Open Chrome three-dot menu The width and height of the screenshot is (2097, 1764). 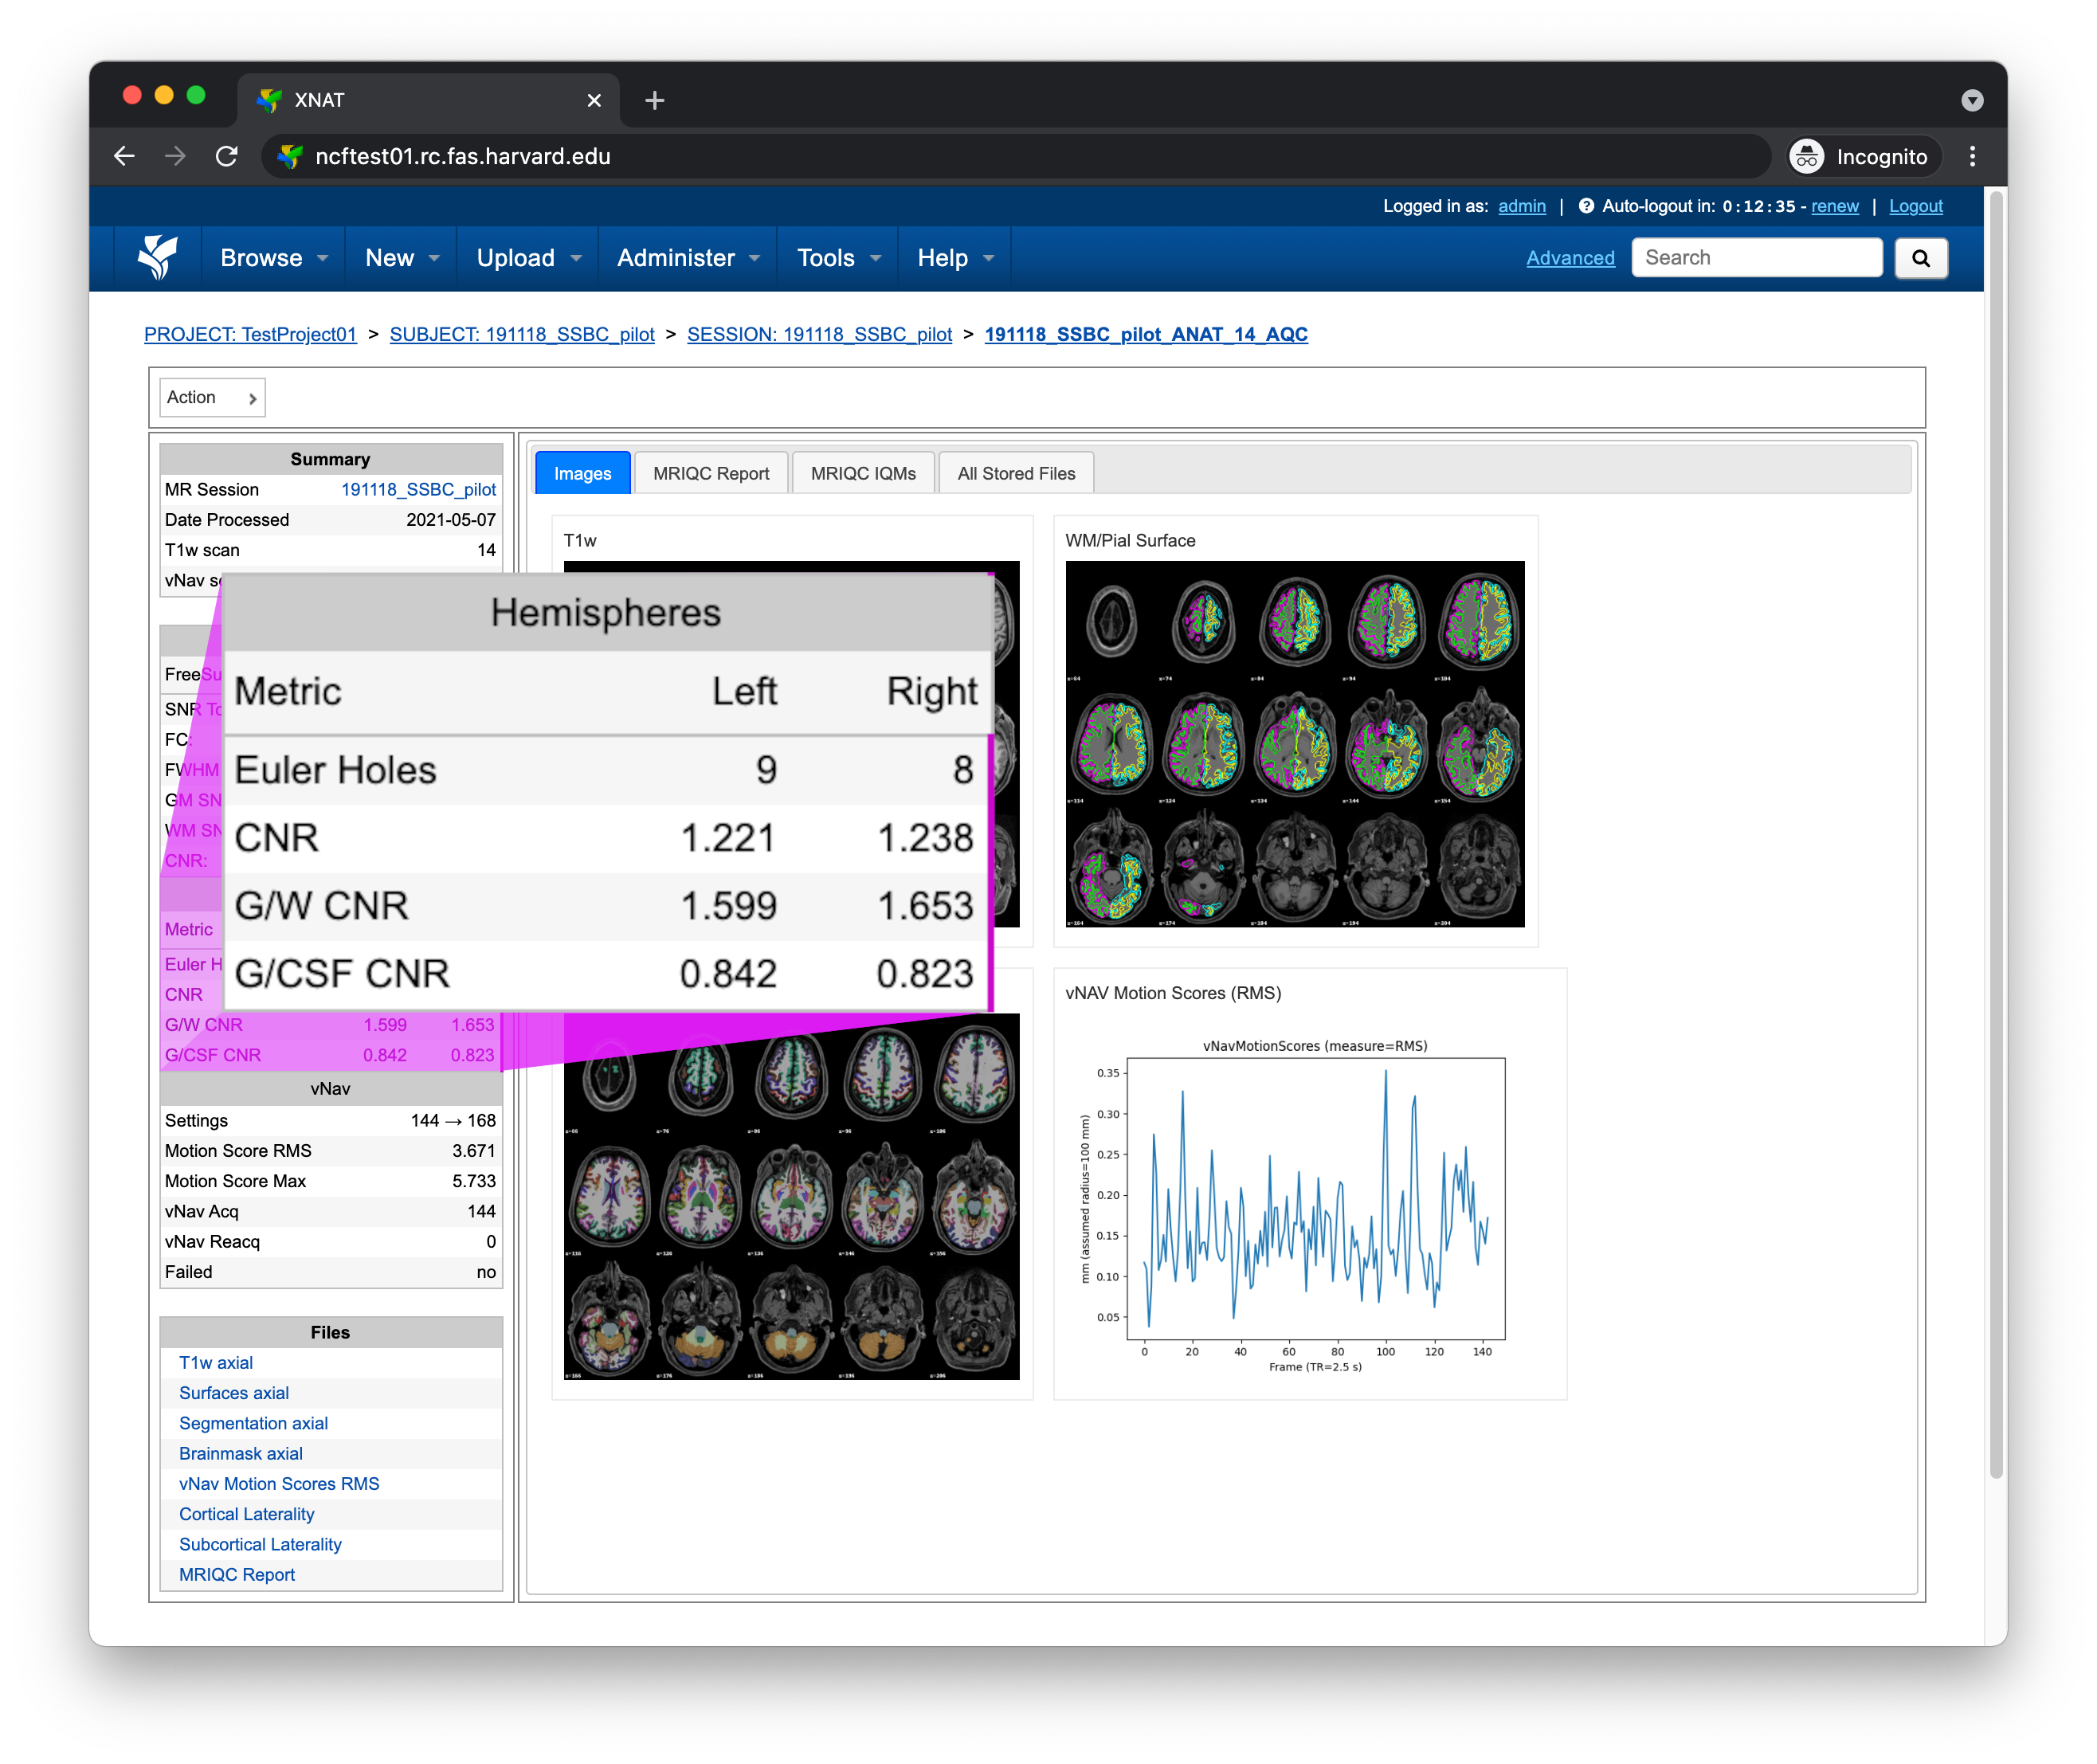click(x=1972, y=156)
